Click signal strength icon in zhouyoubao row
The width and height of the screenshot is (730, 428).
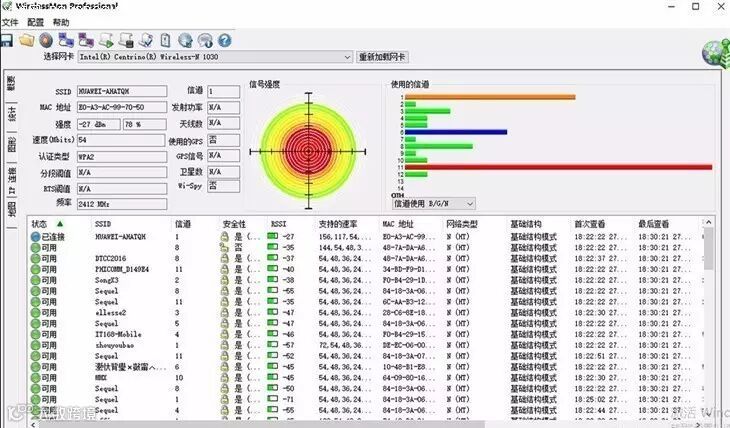click(x=272, y=345)
